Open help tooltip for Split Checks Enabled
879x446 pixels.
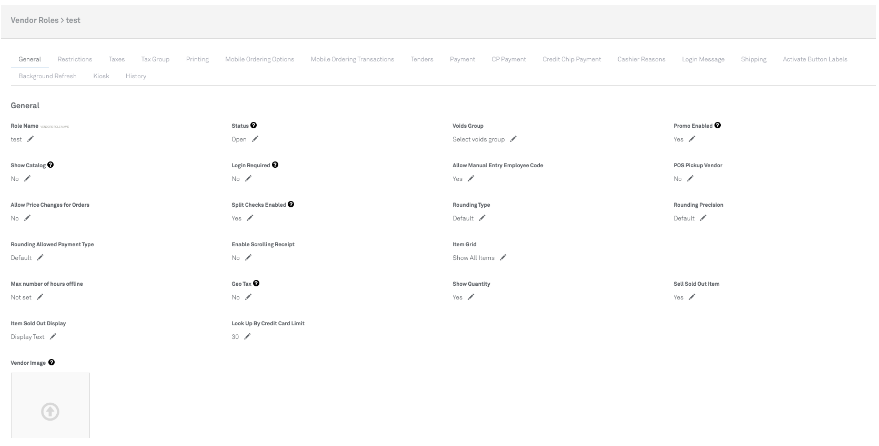tap(291, 204)
